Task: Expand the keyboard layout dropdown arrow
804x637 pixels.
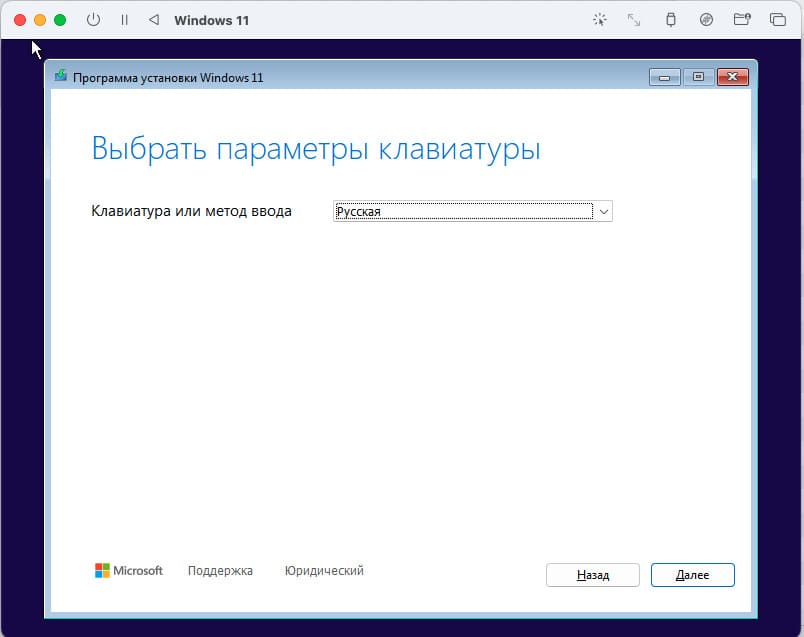Action: pos(603,211)
